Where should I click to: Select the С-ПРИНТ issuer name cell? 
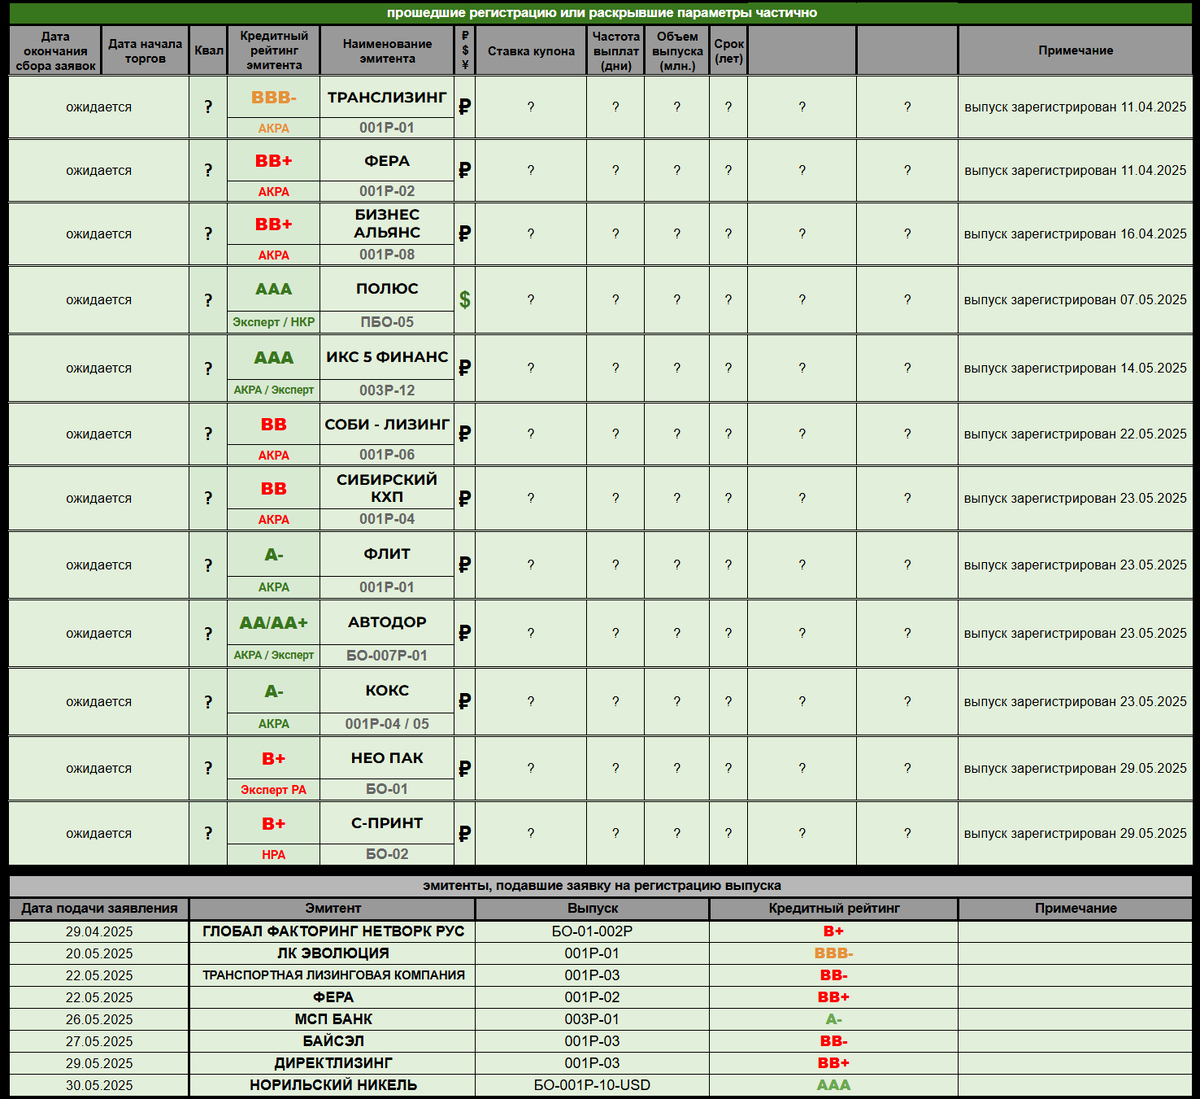387,823
